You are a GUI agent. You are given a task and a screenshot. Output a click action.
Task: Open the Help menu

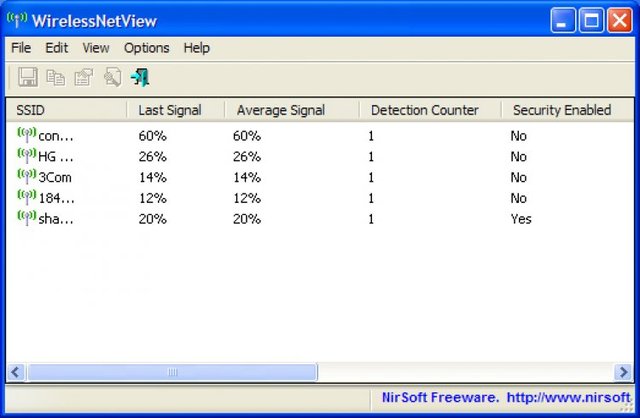(197, 48)
